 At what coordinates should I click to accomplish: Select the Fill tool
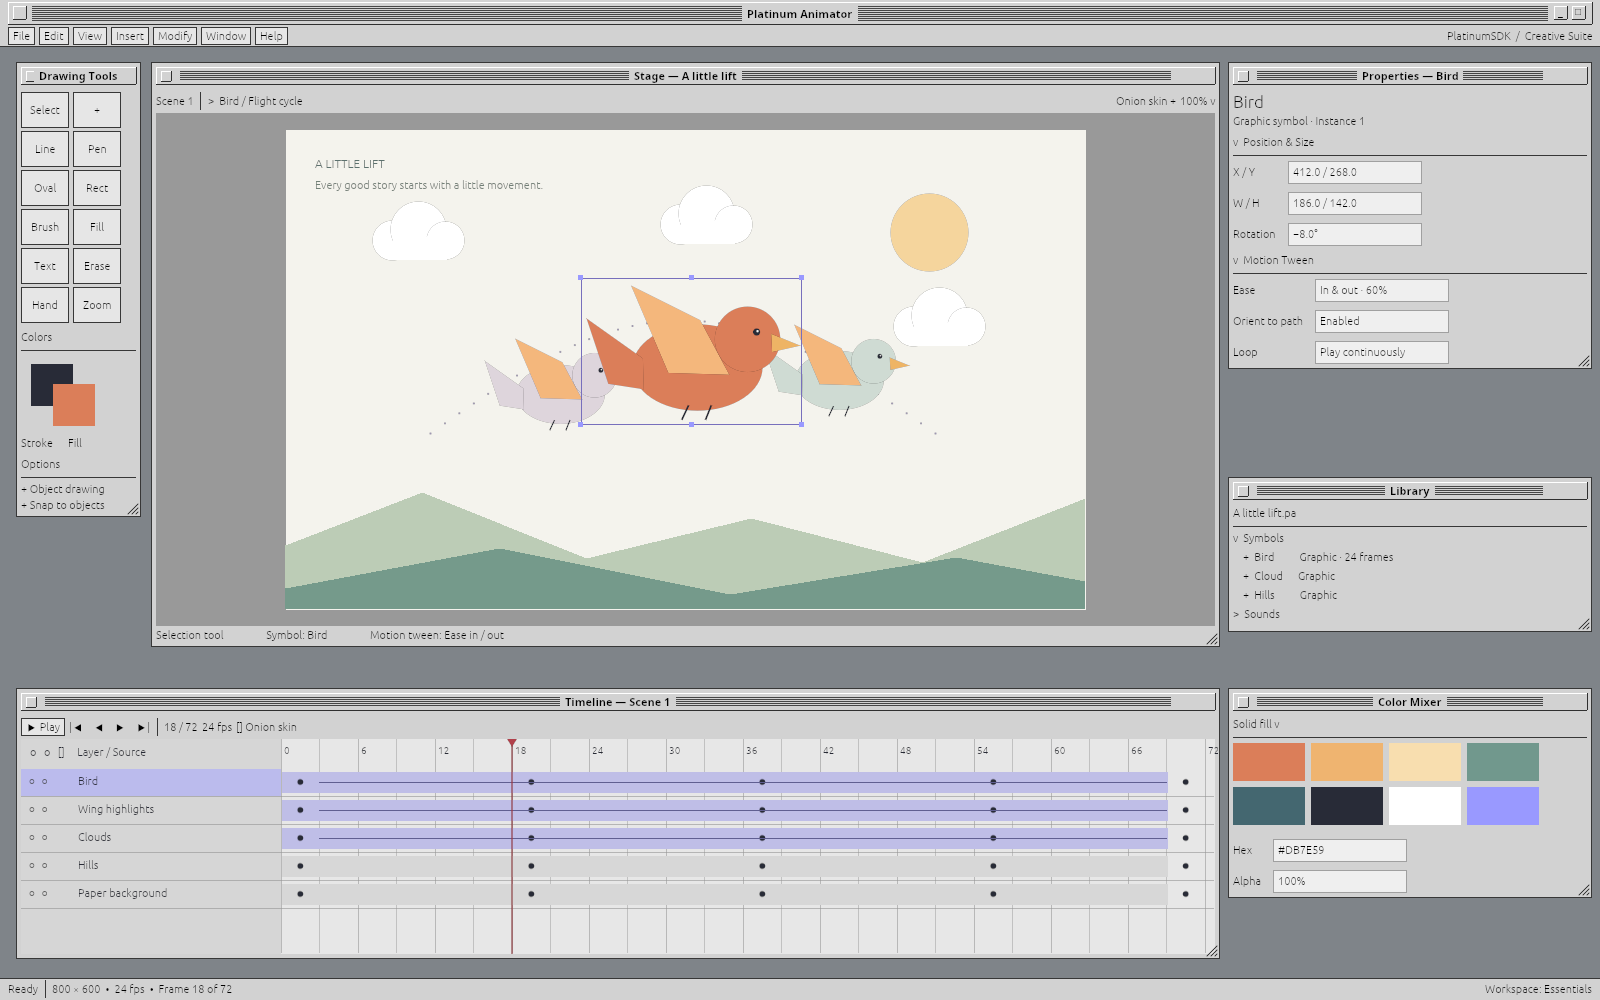(x=97, y=227)
